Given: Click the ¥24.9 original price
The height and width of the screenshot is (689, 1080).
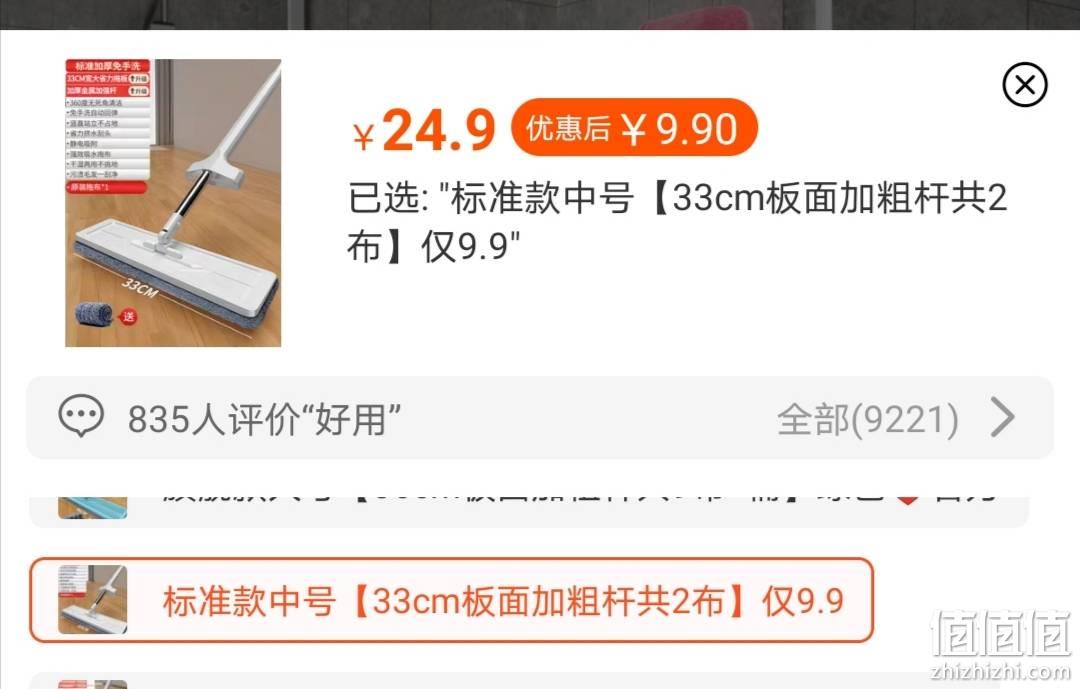Looking at the screenshot, I should 424,130.
